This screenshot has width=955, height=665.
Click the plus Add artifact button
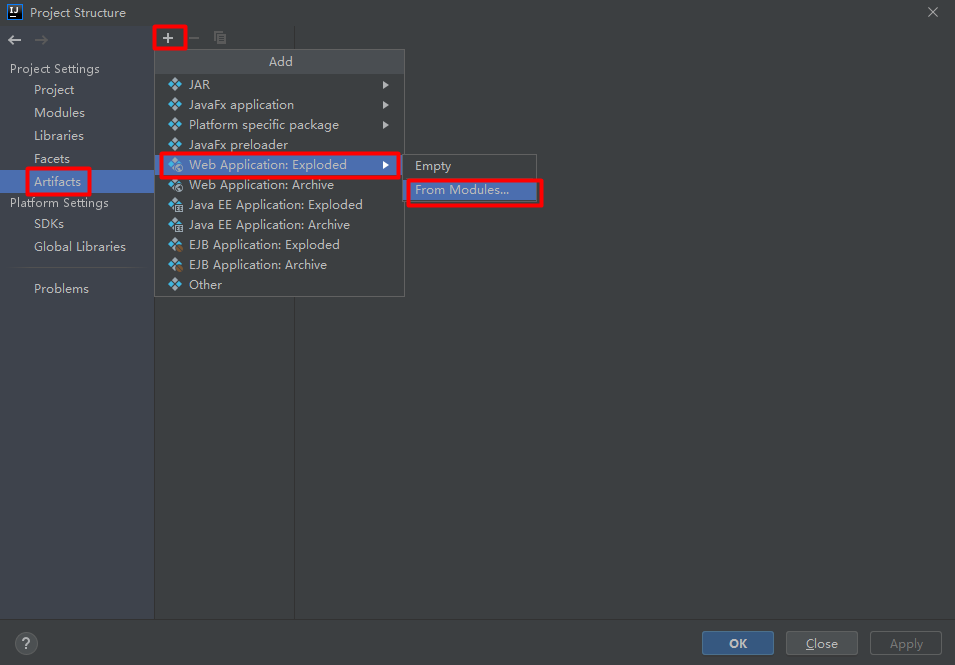pyautogui.click(x=168, y=38)
